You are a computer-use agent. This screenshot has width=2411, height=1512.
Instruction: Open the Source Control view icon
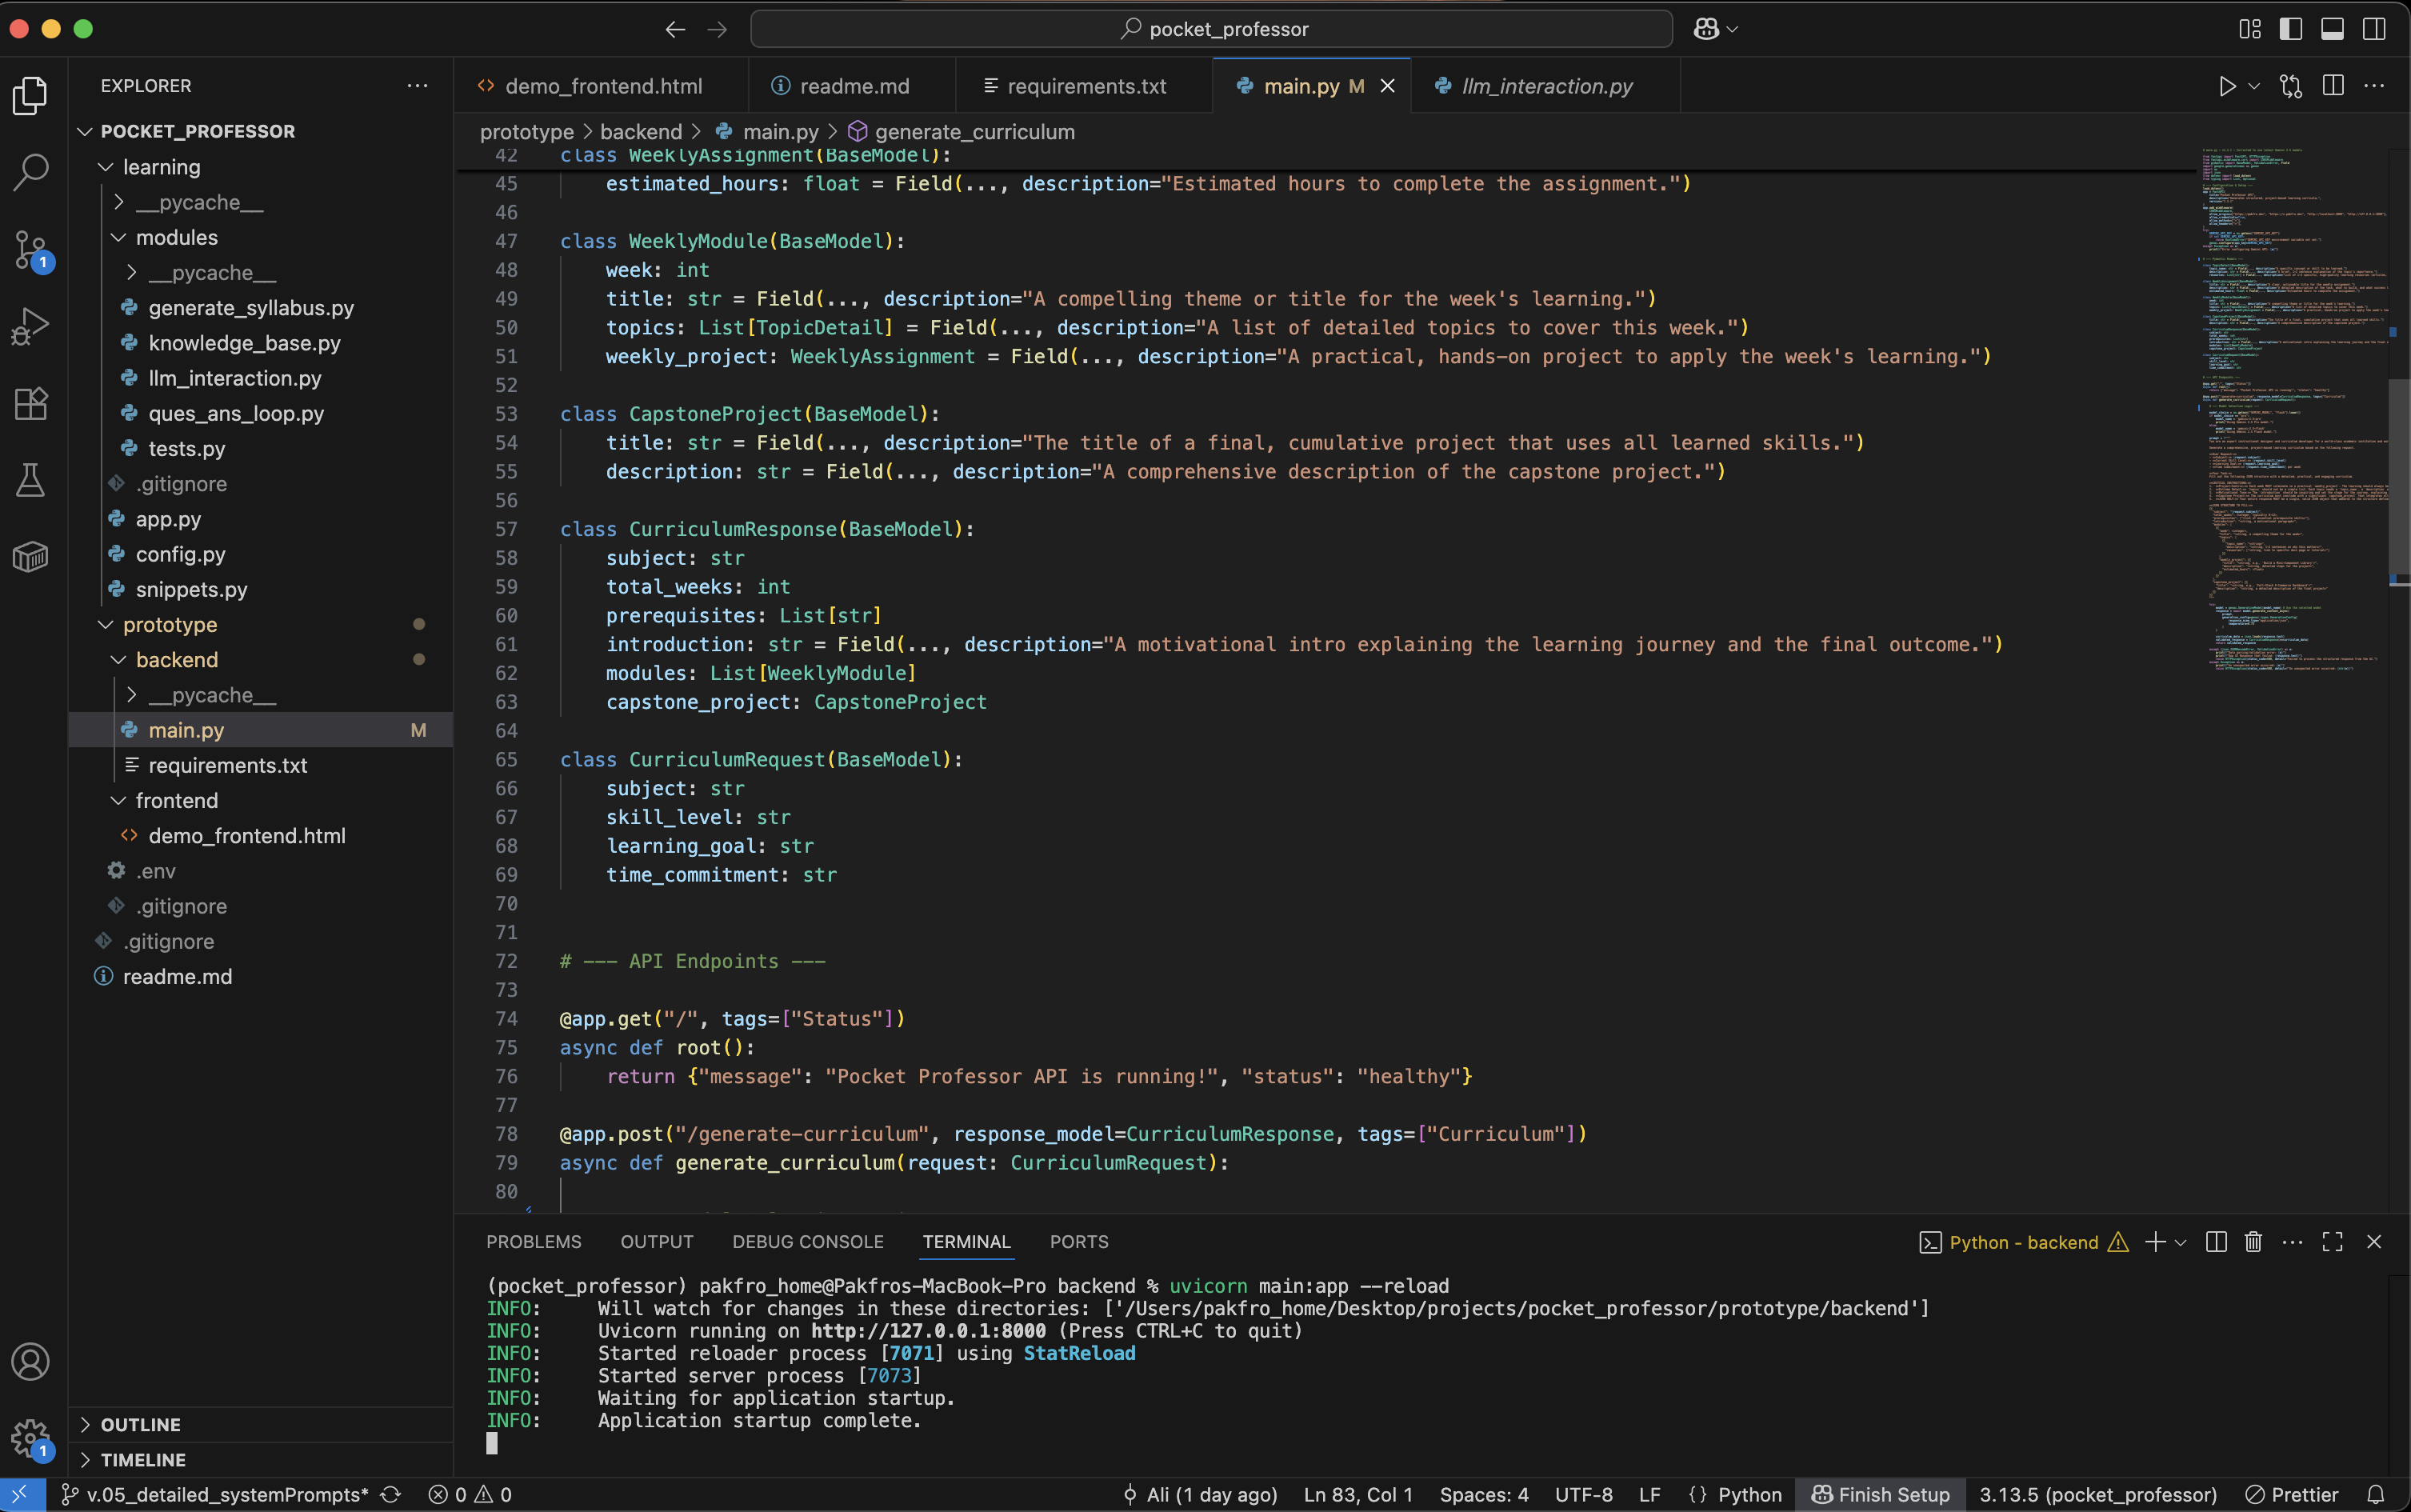[x=31, y=250]
